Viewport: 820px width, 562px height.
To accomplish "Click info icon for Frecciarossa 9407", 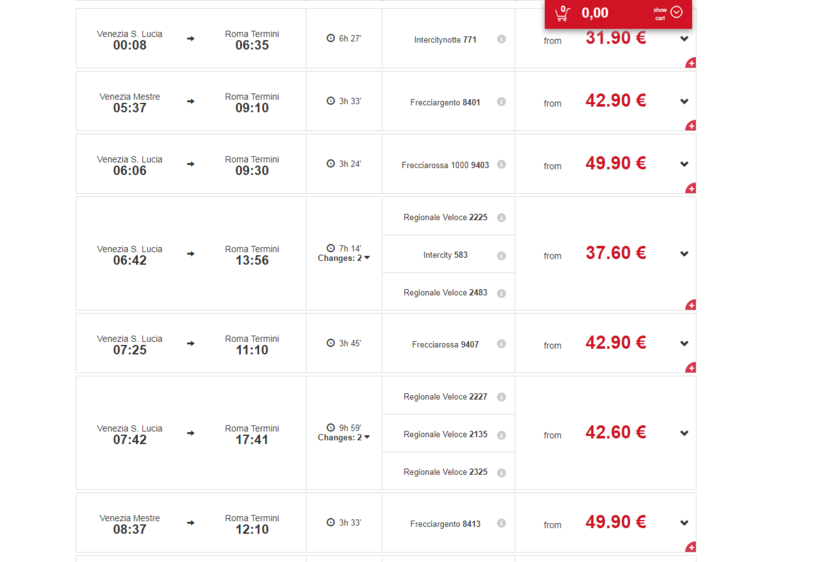I will pos(501,344).
